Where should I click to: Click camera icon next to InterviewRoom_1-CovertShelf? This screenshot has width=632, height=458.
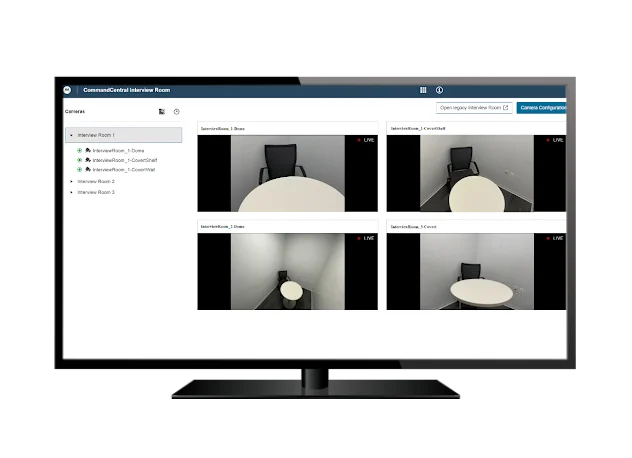[x=88, y=160]
